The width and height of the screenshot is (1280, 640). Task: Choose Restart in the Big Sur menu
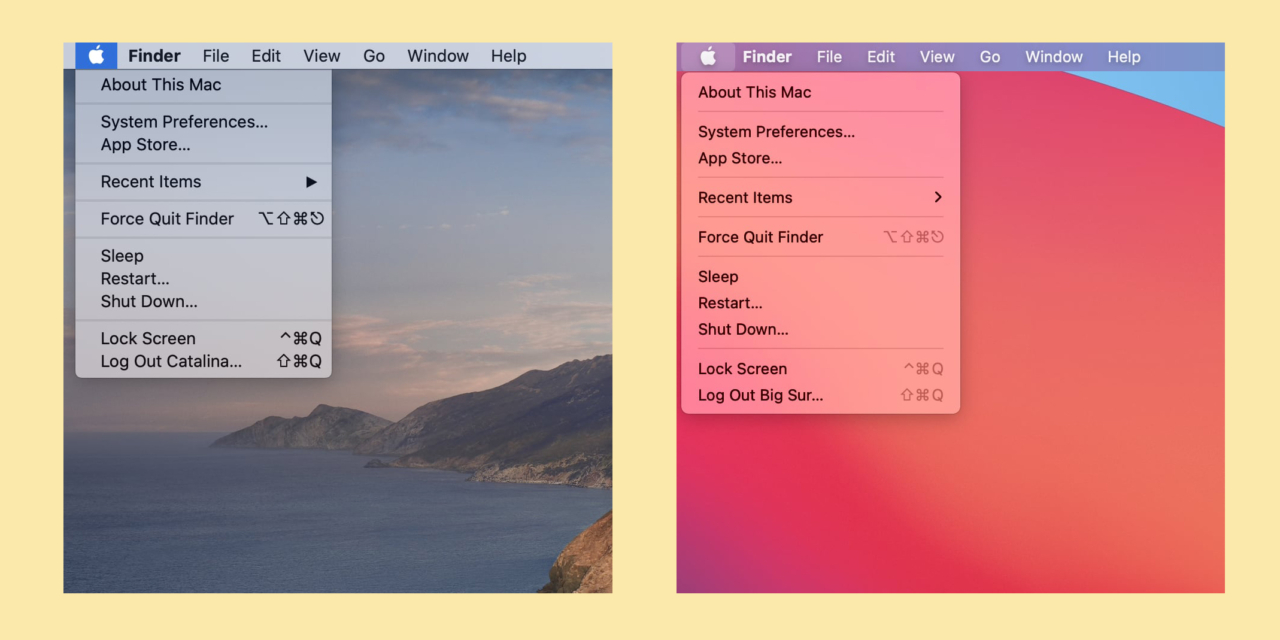tap(730, 303)
